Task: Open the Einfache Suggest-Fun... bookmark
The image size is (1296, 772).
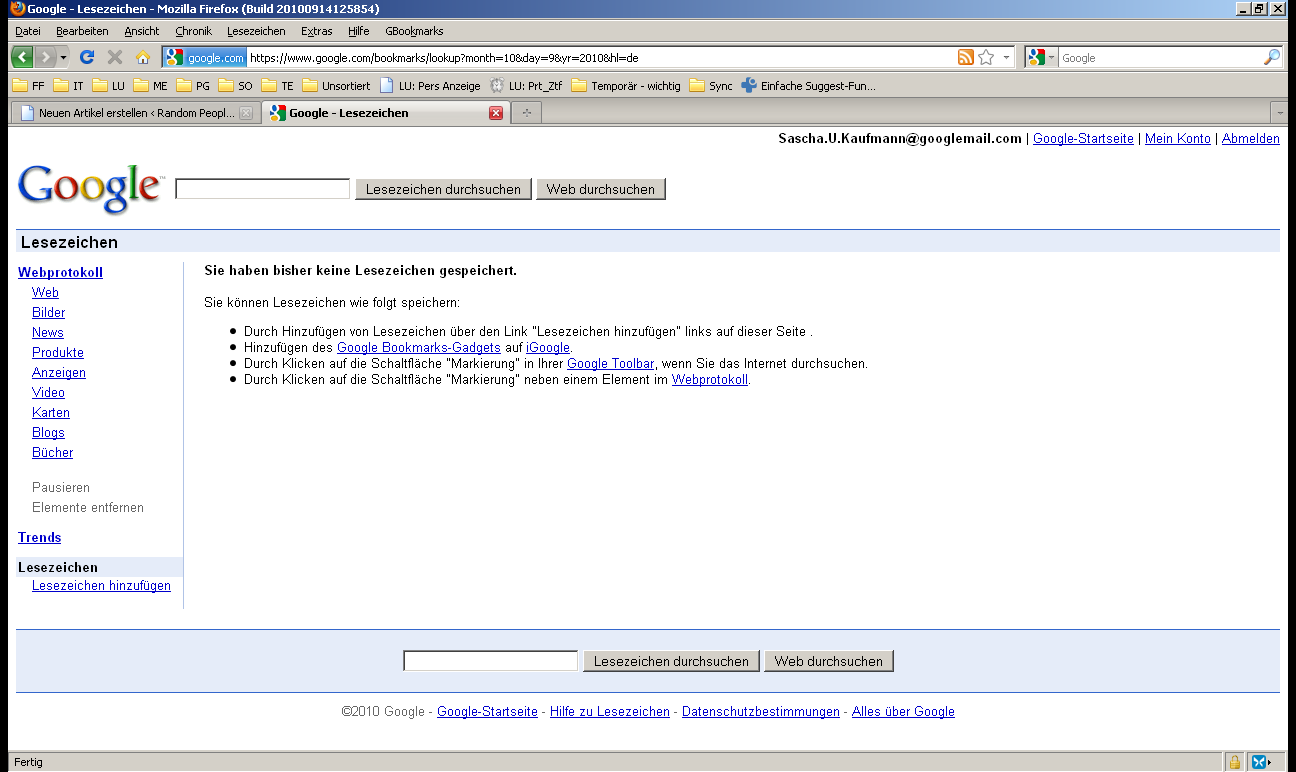Action: 808,86
